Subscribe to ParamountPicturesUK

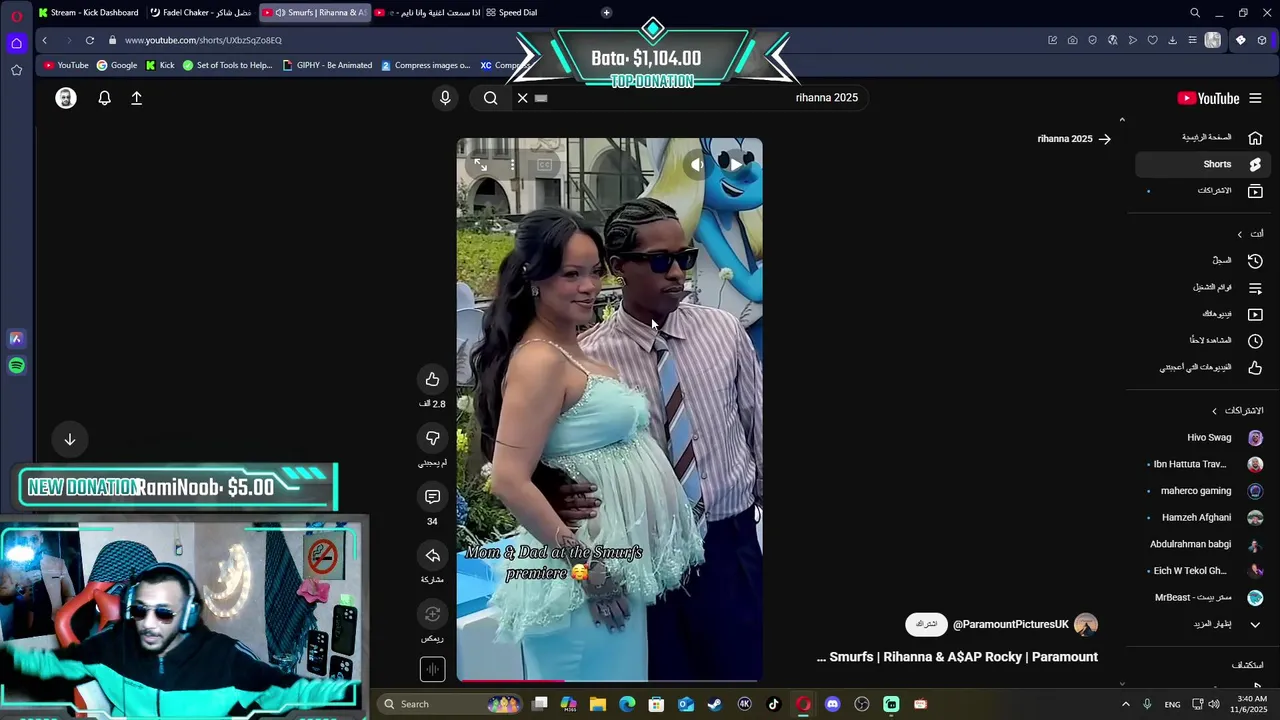(x=926, y=624)
